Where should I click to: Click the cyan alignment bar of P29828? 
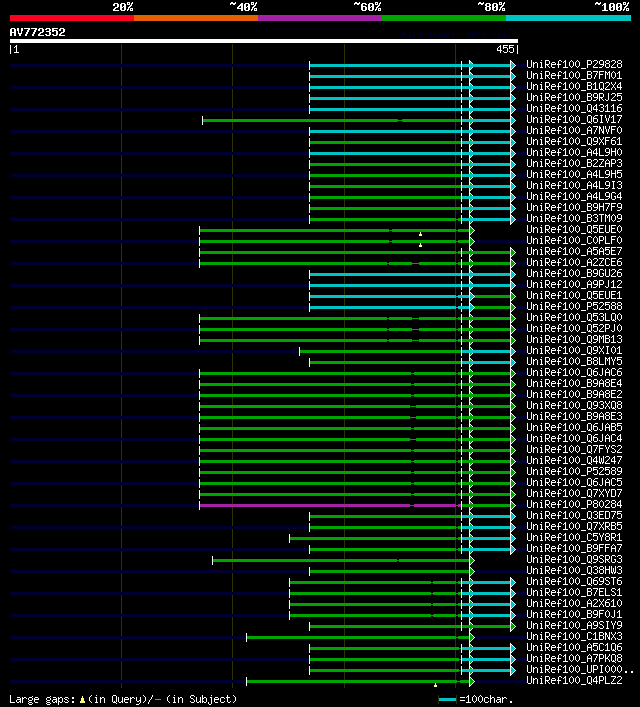tap(410, 65)
